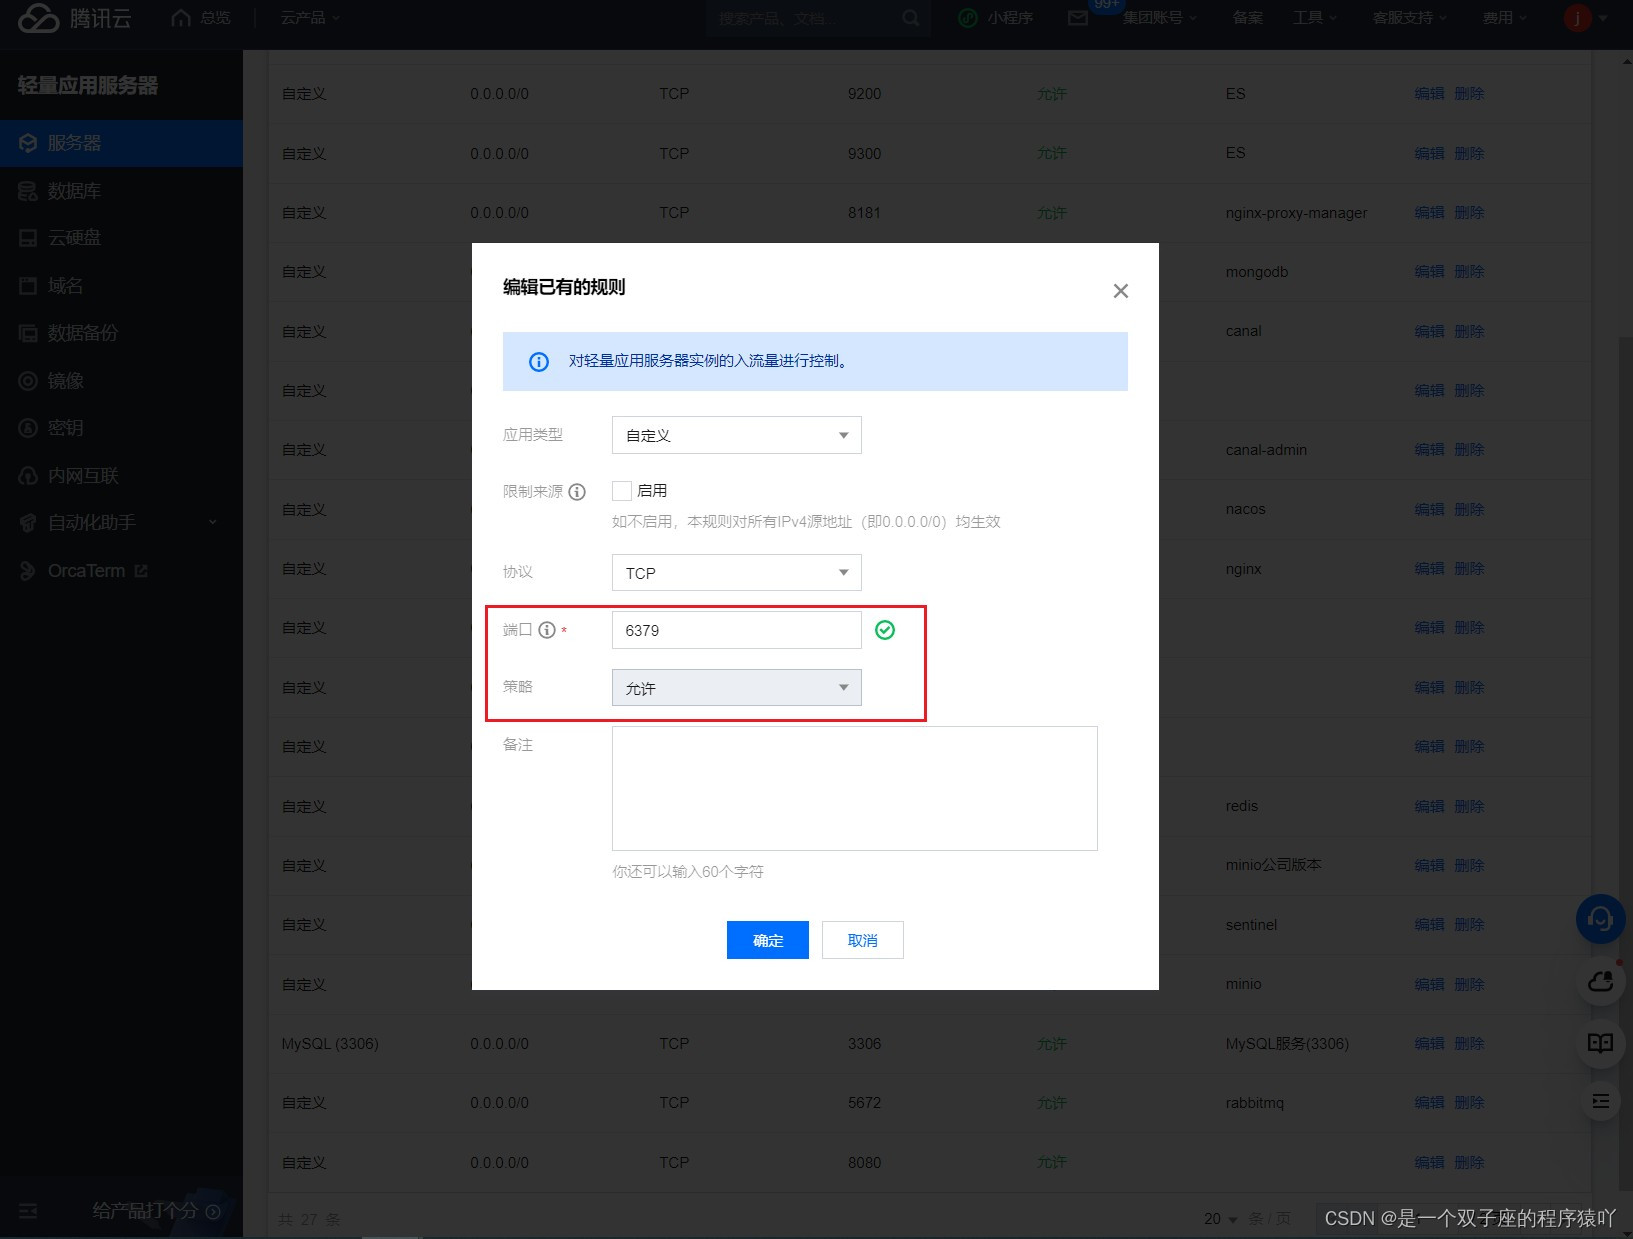Open the 备案 menu item
Viewport: 1633px width, 1239px height.
click(1247, 18)
